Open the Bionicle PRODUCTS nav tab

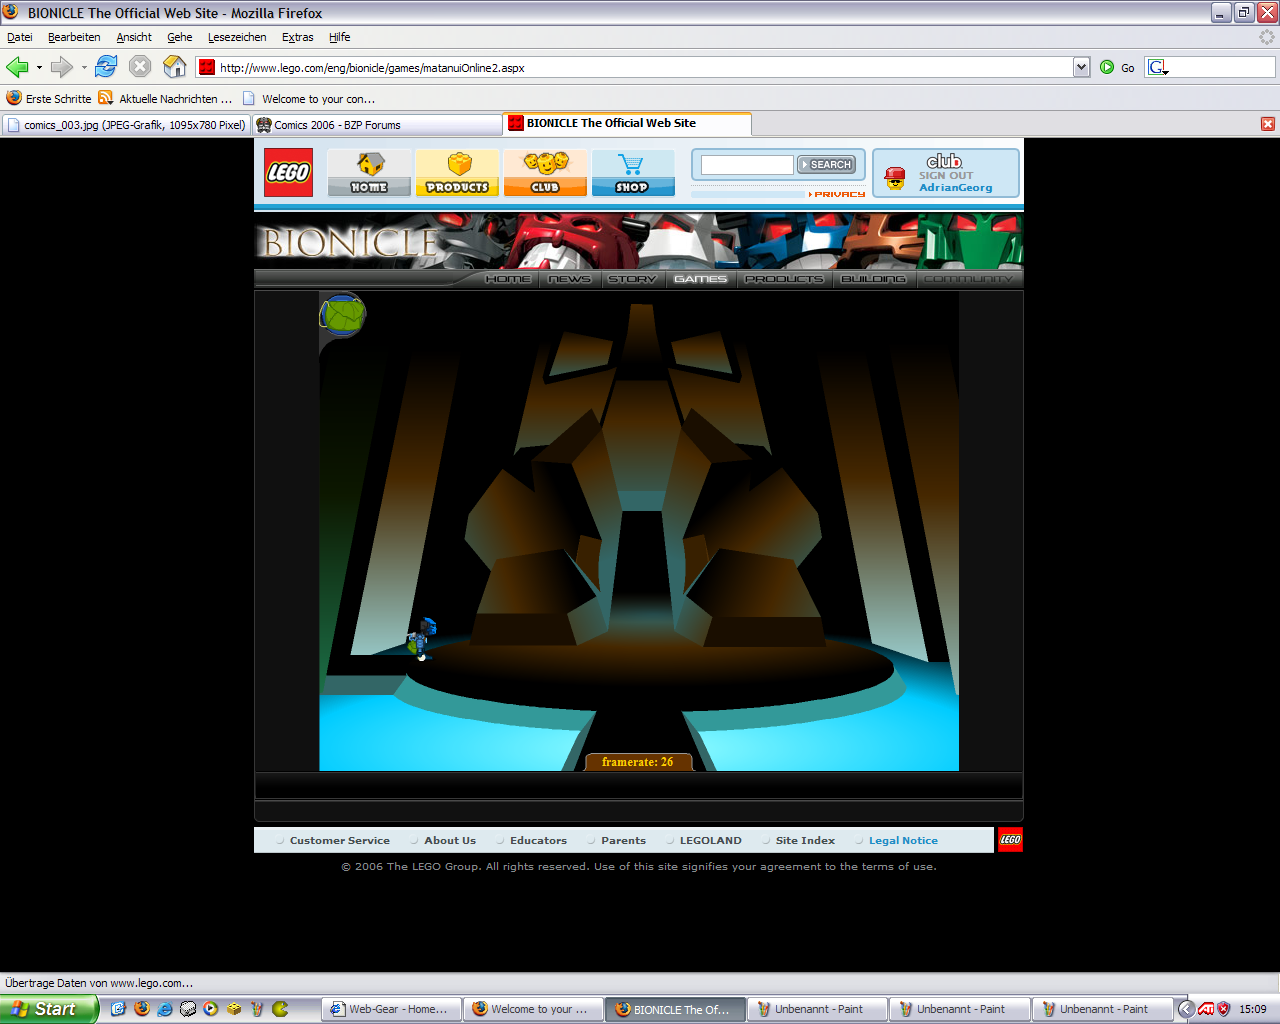(784, 279)
